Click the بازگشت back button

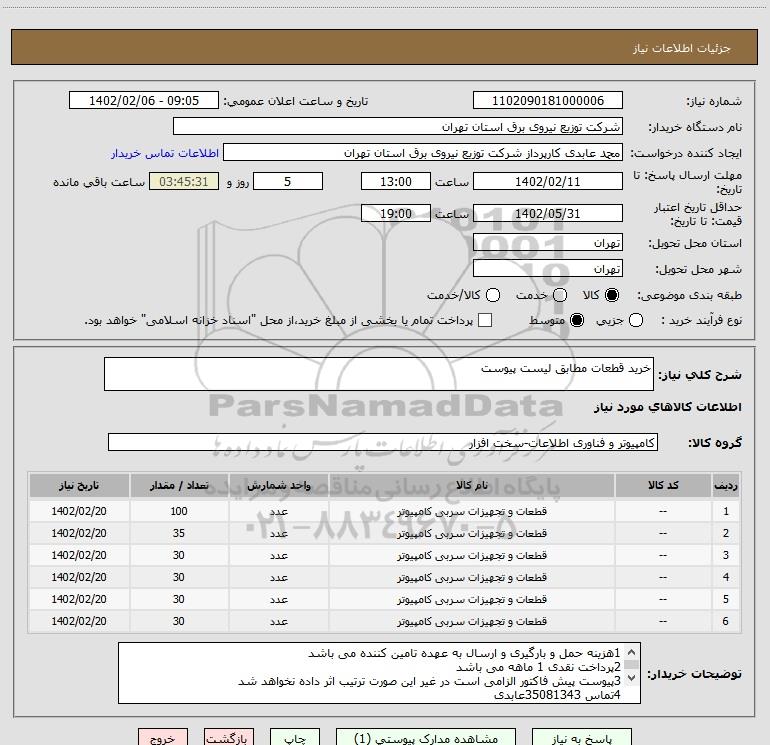click(229, 738)
